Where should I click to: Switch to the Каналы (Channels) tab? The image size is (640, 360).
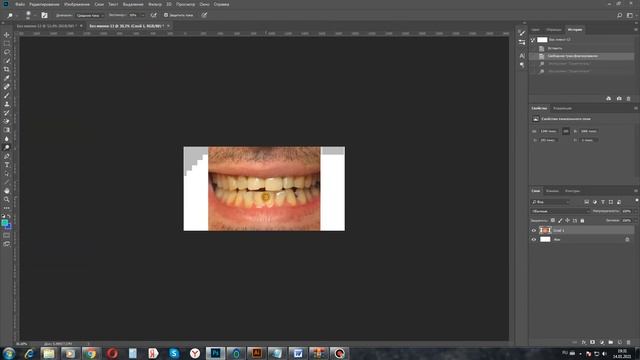(x=552, y=191)
